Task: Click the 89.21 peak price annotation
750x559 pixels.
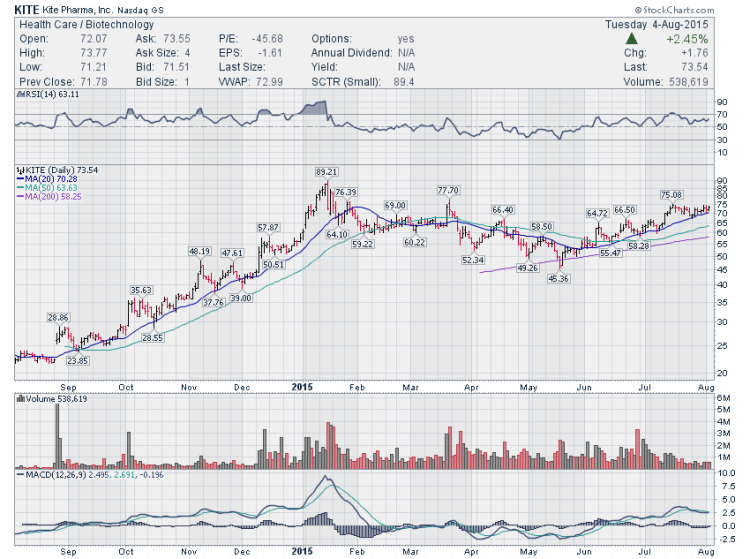Action: (x=327, y=172)
